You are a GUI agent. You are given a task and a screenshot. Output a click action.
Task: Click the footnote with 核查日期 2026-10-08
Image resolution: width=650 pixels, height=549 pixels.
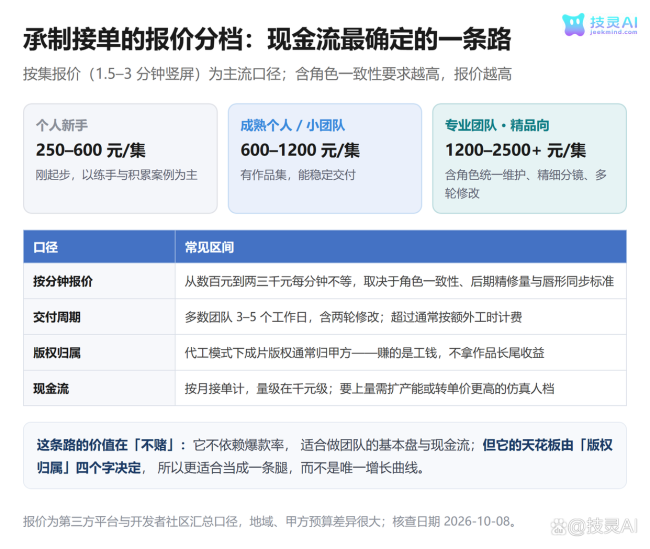click(x=270, y=521)
